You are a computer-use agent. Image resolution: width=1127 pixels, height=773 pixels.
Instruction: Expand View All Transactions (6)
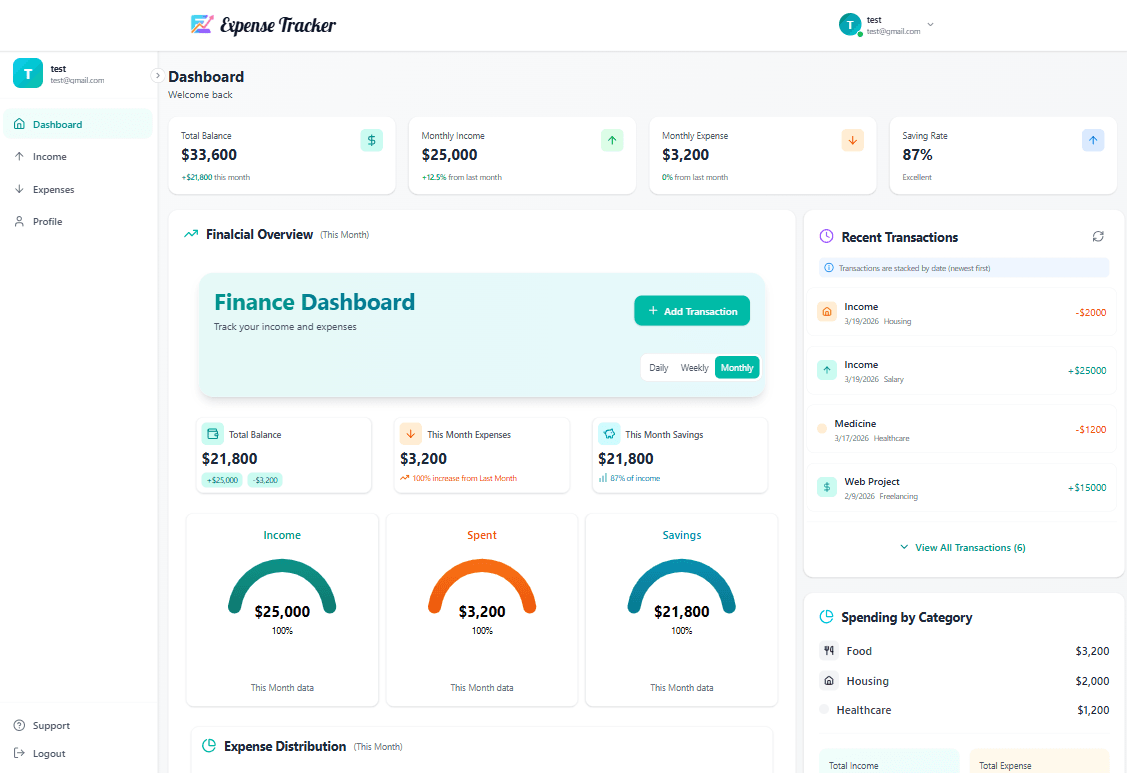[x=962, y=547]
